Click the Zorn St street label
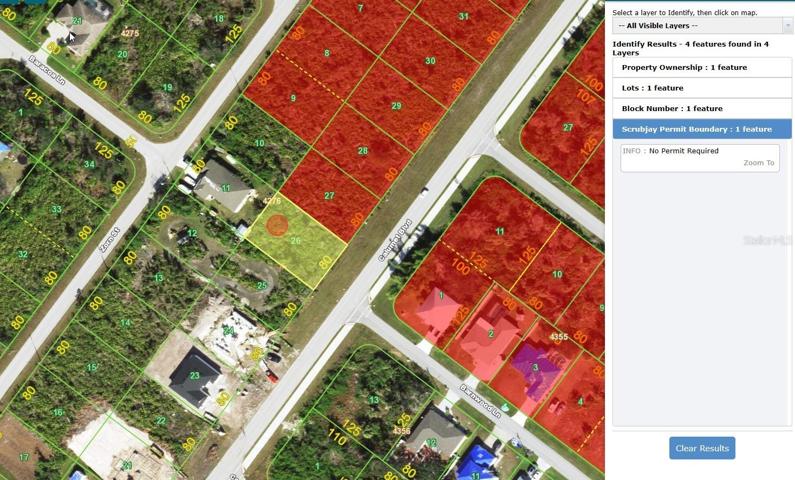 pos(109,239)
